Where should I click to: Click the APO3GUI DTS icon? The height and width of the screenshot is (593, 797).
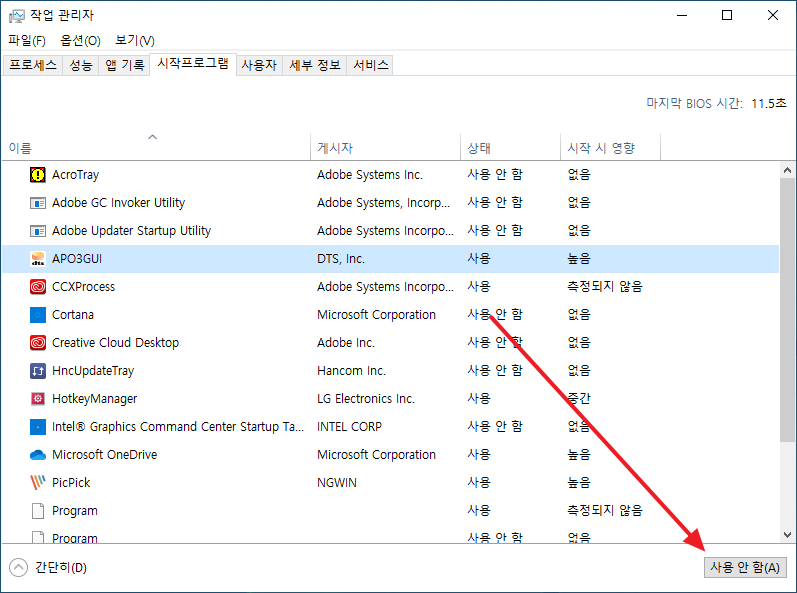tap(38, 259)
